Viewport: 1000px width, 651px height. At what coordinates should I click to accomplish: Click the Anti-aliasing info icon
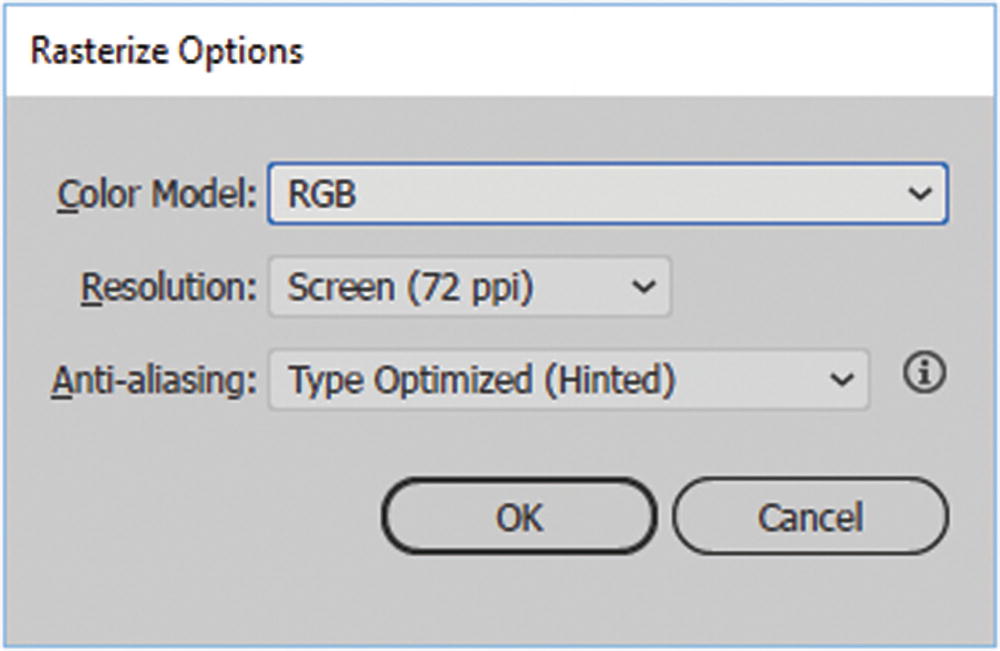[924, 374]
